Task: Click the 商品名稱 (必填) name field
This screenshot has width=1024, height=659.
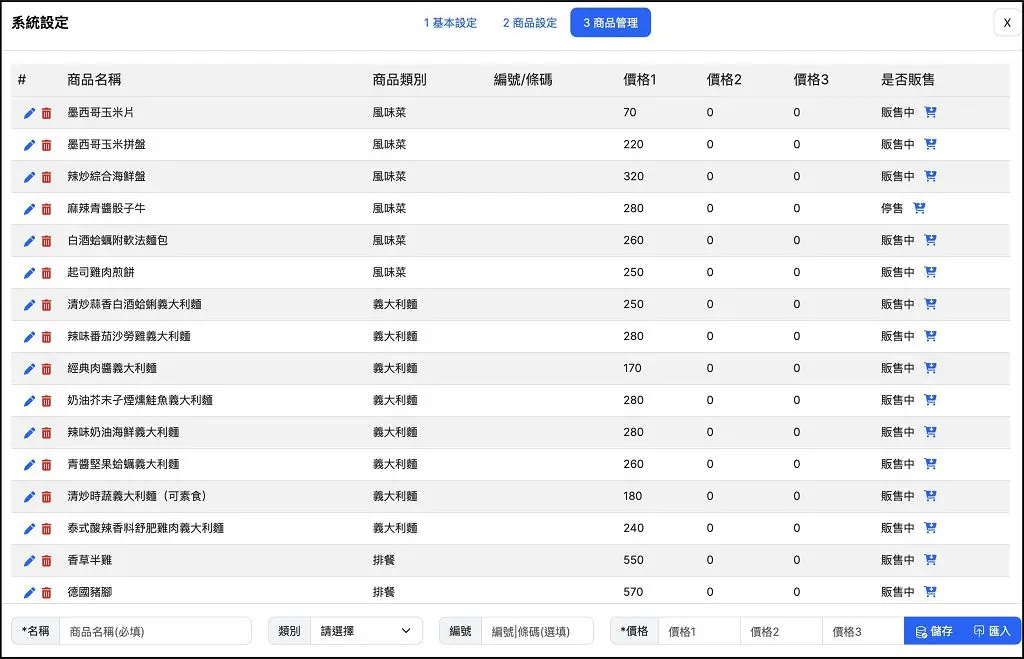Action: (x=155, y=631)
